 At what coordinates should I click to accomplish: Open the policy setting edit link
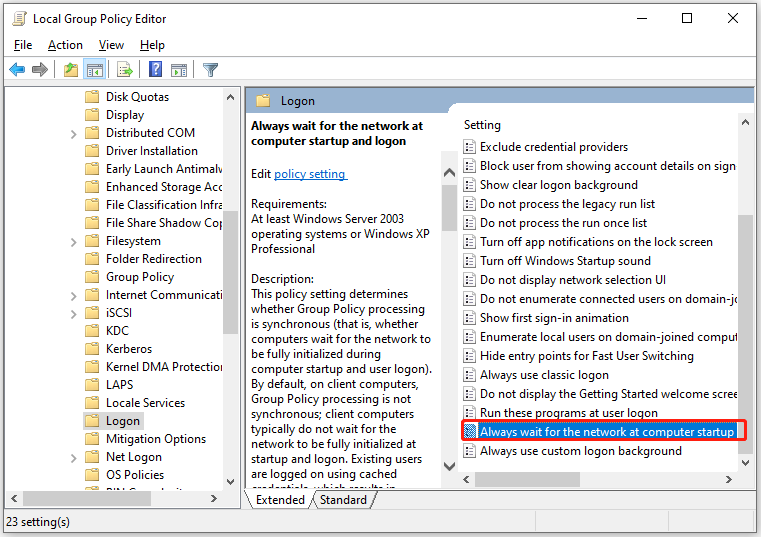[310, 174]
